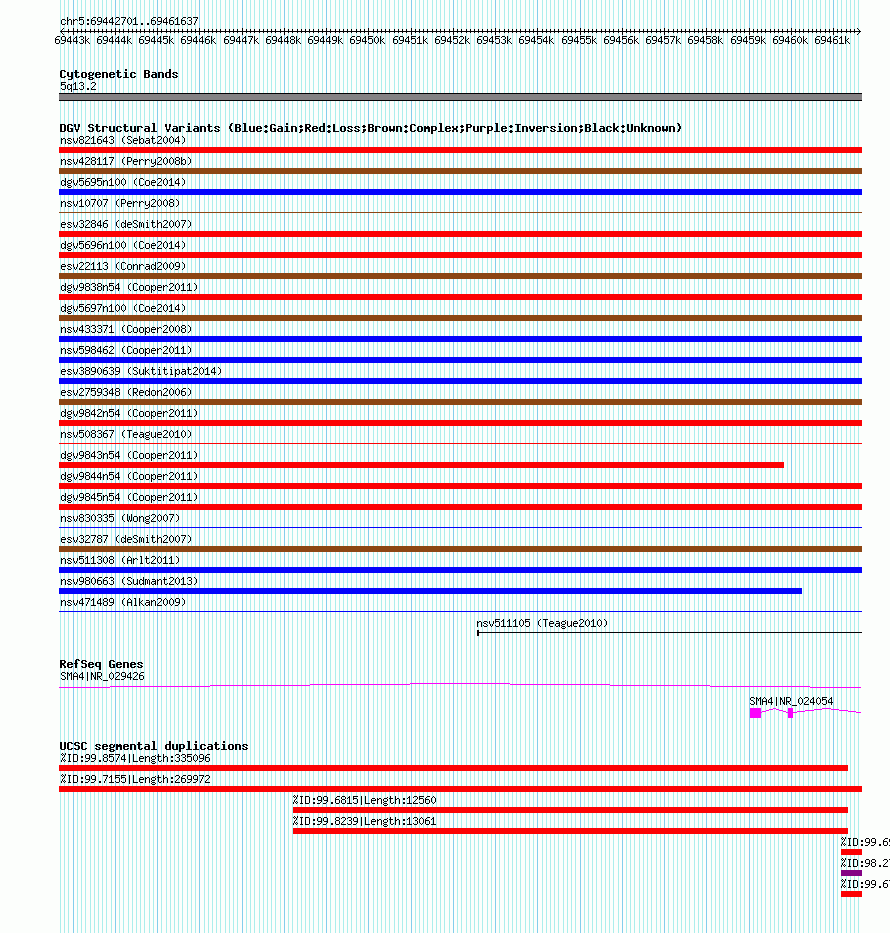
Task: Click the dgv9838n54 (Cooper2011) label
Action: click(x=129, y=287)
